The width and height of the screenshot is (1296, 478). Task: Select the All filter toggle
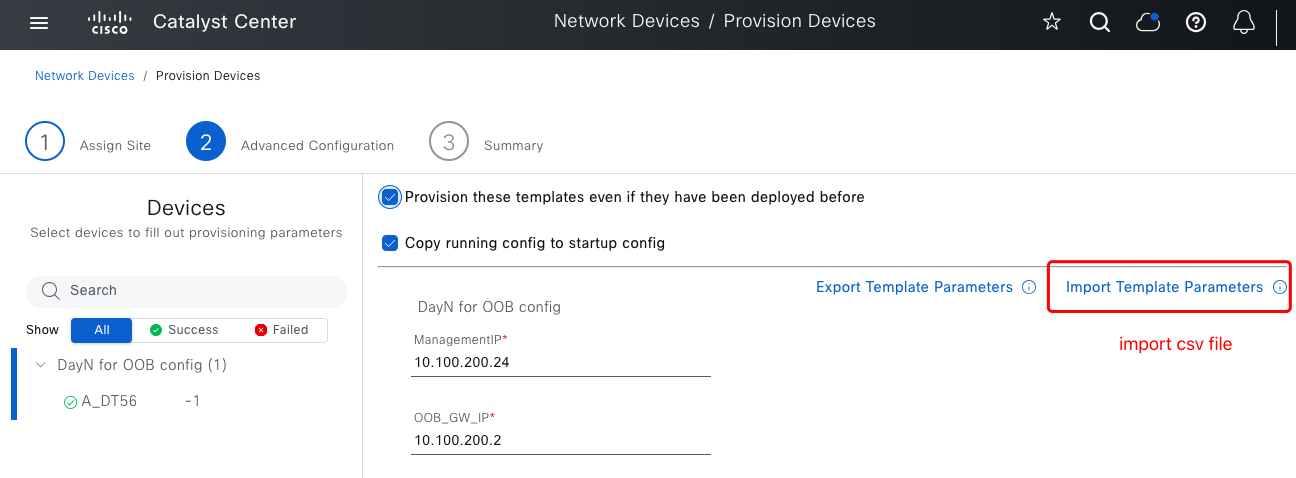click(102, 330)
